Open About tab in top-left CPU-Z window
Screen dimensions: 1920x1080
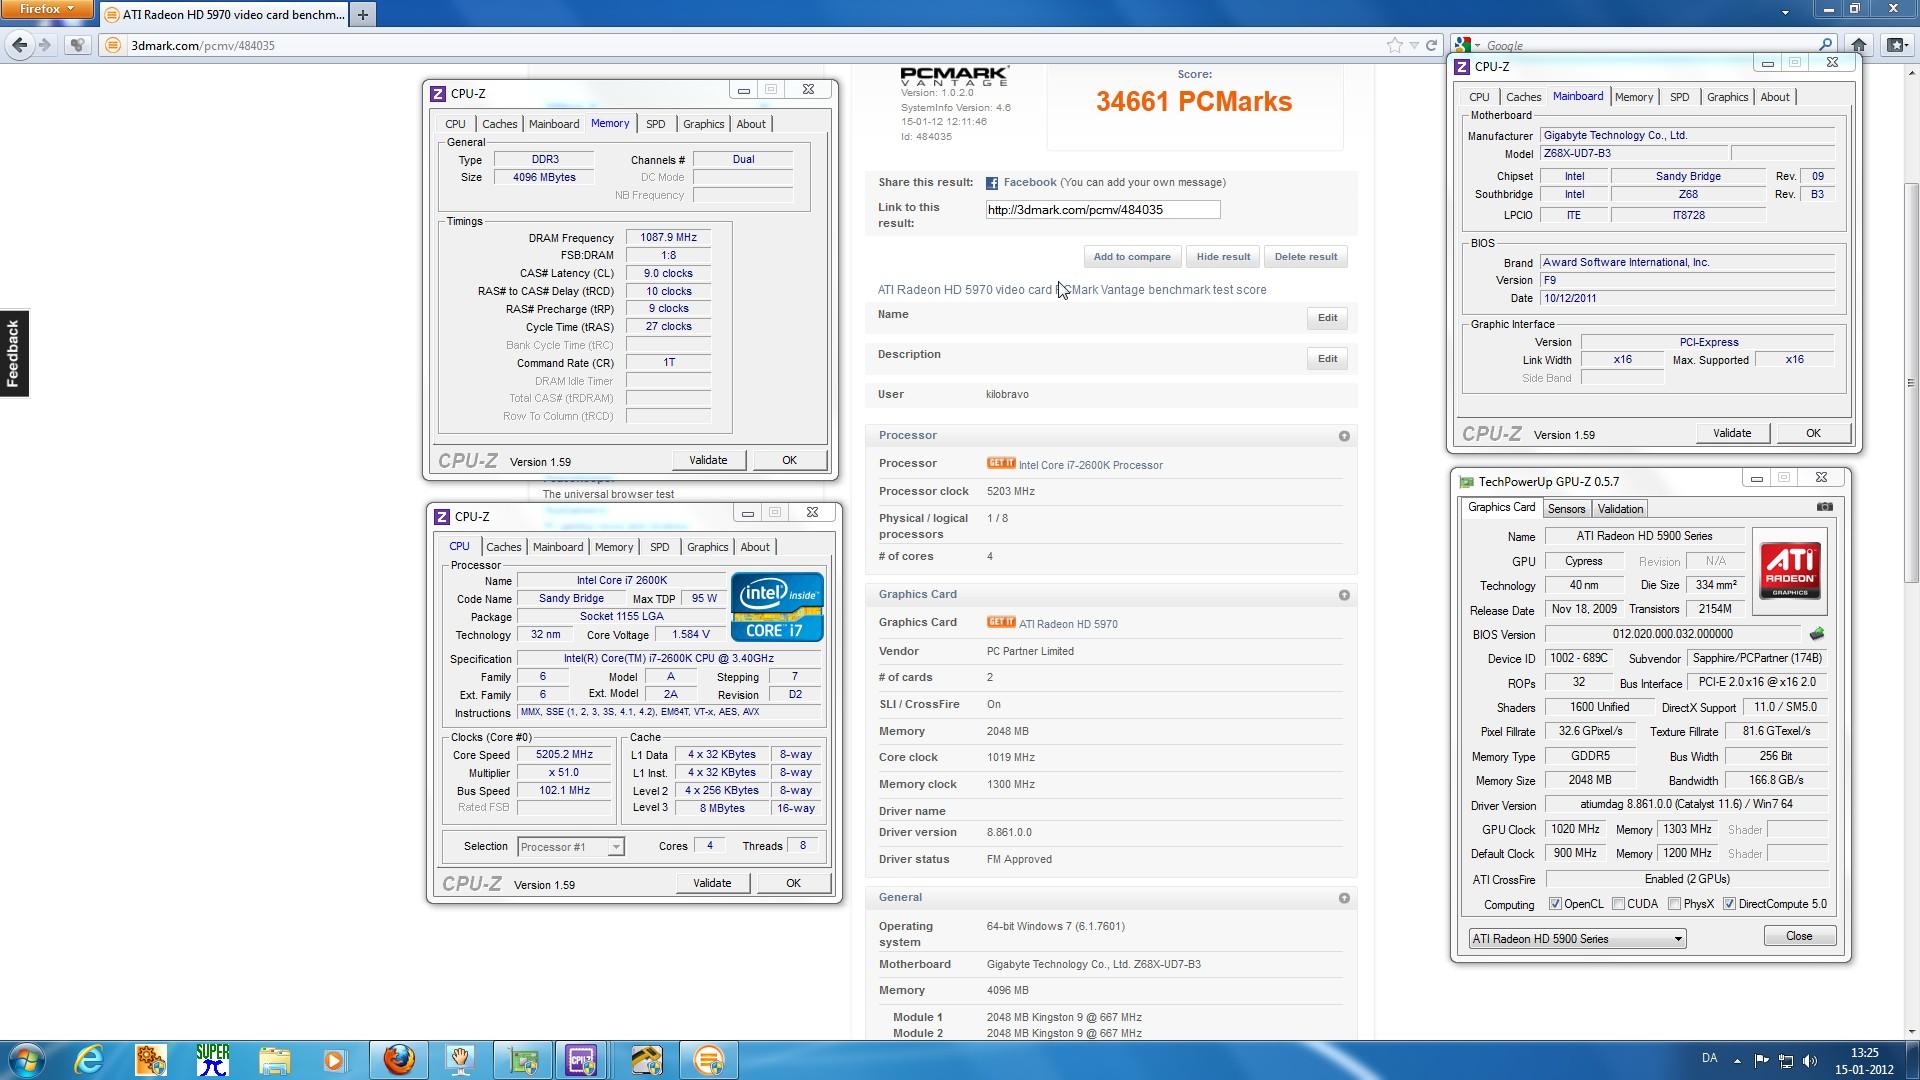pyautogui.click(x=751, y=124)
